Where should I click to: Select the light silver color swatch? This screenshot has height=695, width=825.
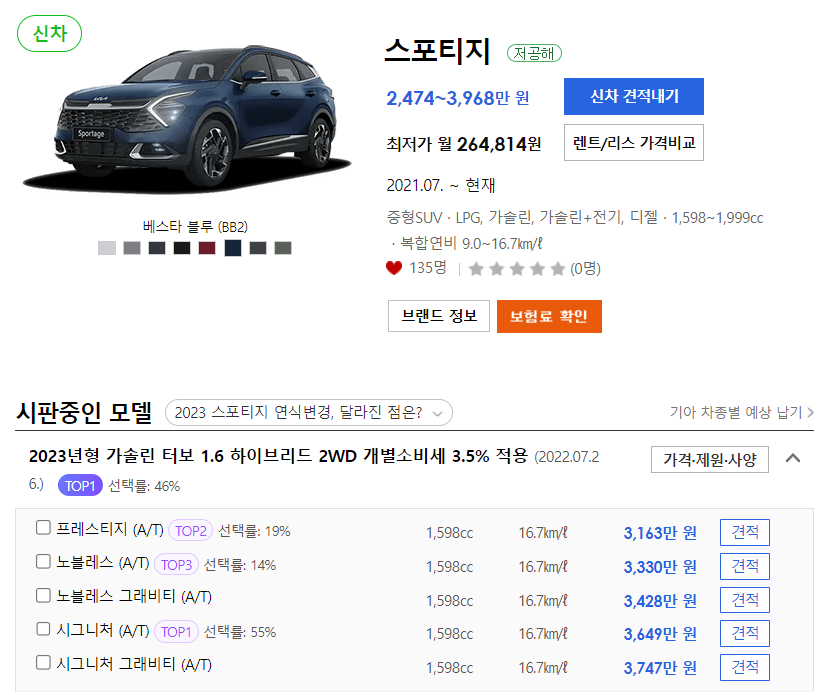tap(107, 248)
